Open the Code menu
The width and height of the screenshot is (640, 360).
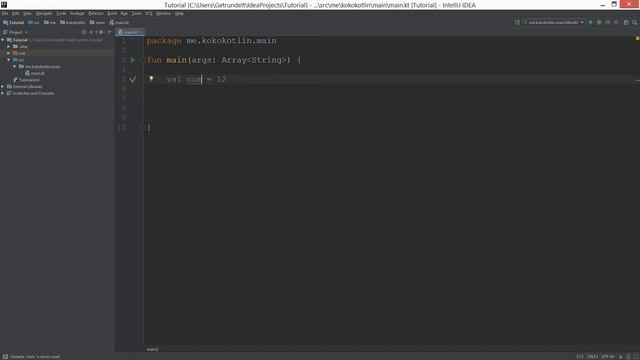click(x=61, y=13)
